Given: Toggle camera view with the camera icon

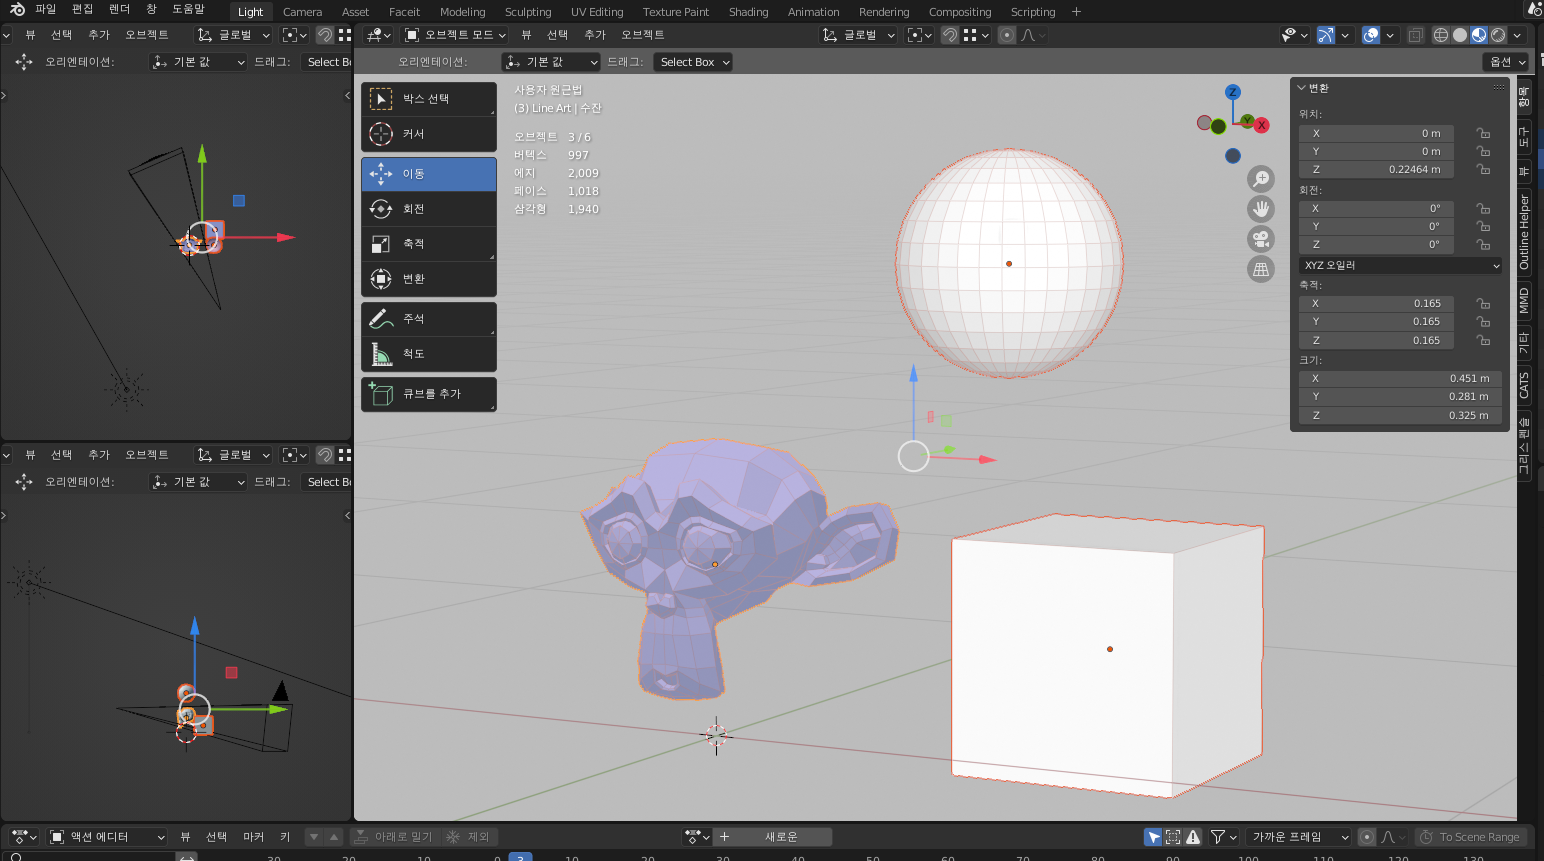Looking at the screenshot, I should [x=1261, y=239].
